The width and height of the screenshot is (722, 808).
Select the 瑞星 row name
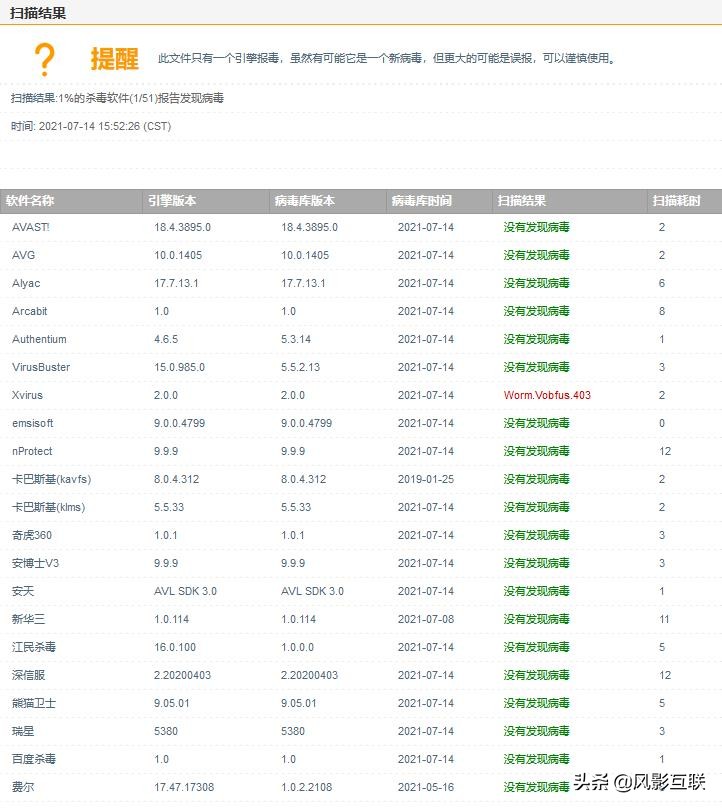point(23,731)
